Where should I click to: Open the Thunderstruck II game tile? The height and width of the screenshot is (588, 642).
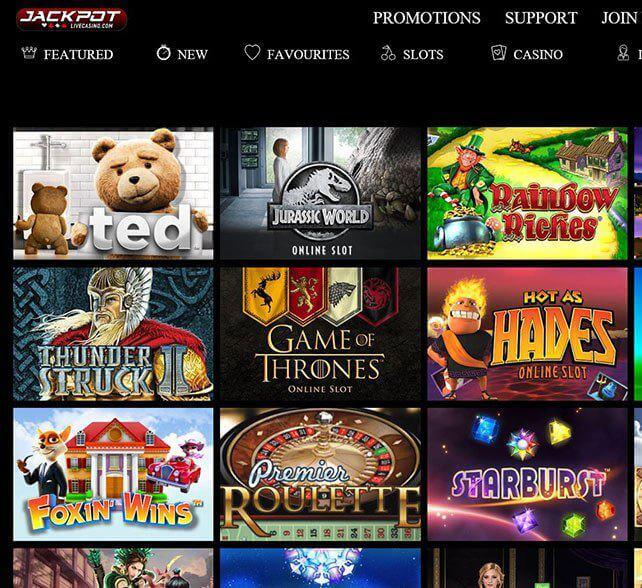tap(113, 334)
